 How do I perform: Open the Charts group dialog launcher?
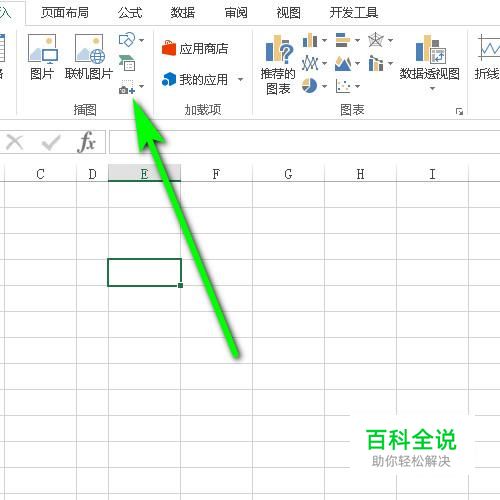[x=460, y=112]
